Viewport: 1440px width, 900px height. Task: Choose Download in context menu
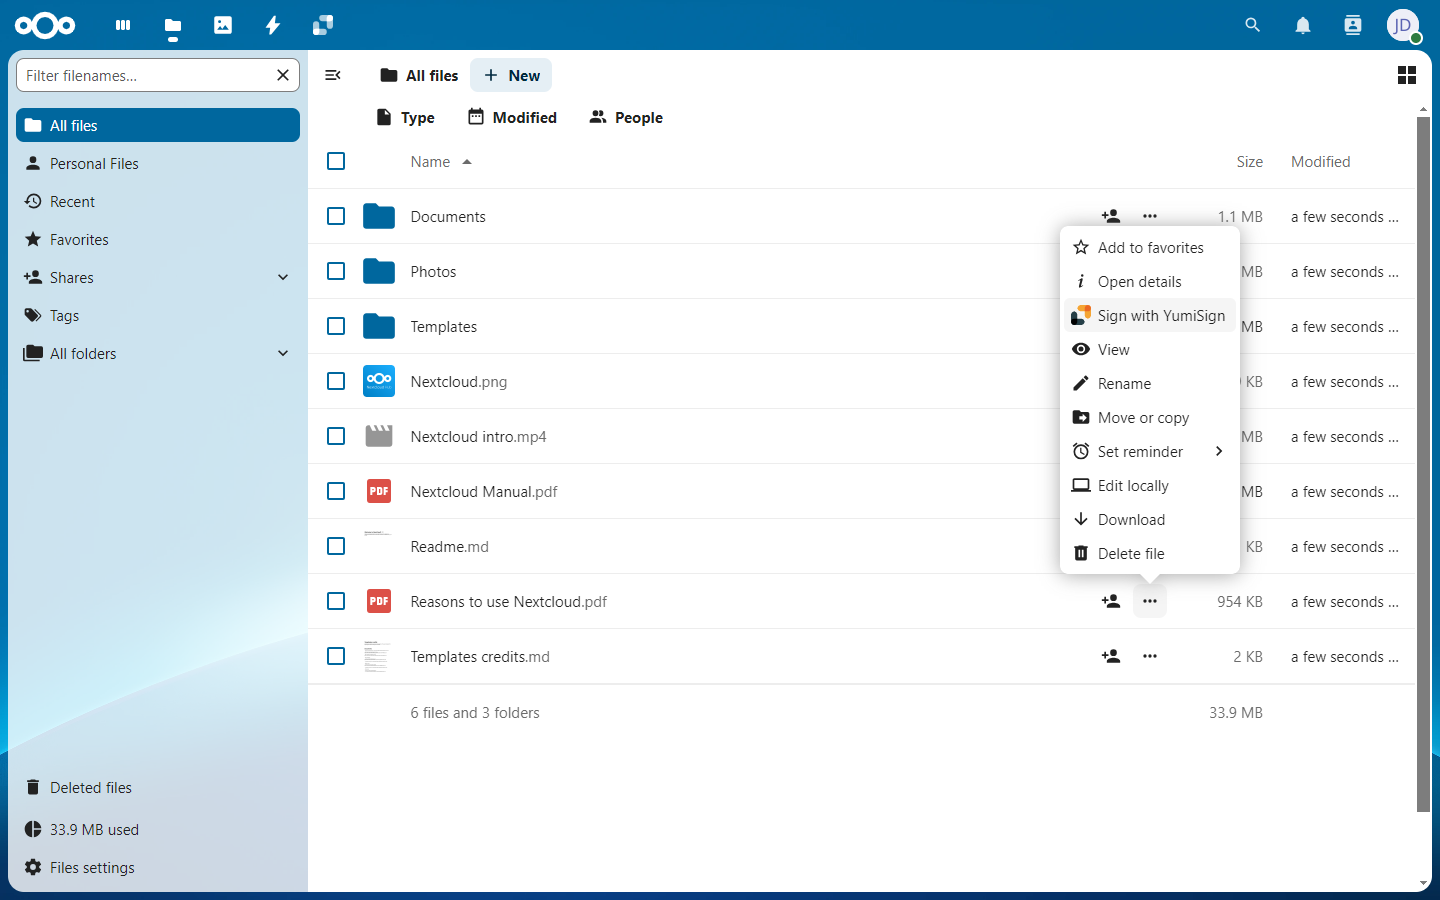tap(1150, 519)
